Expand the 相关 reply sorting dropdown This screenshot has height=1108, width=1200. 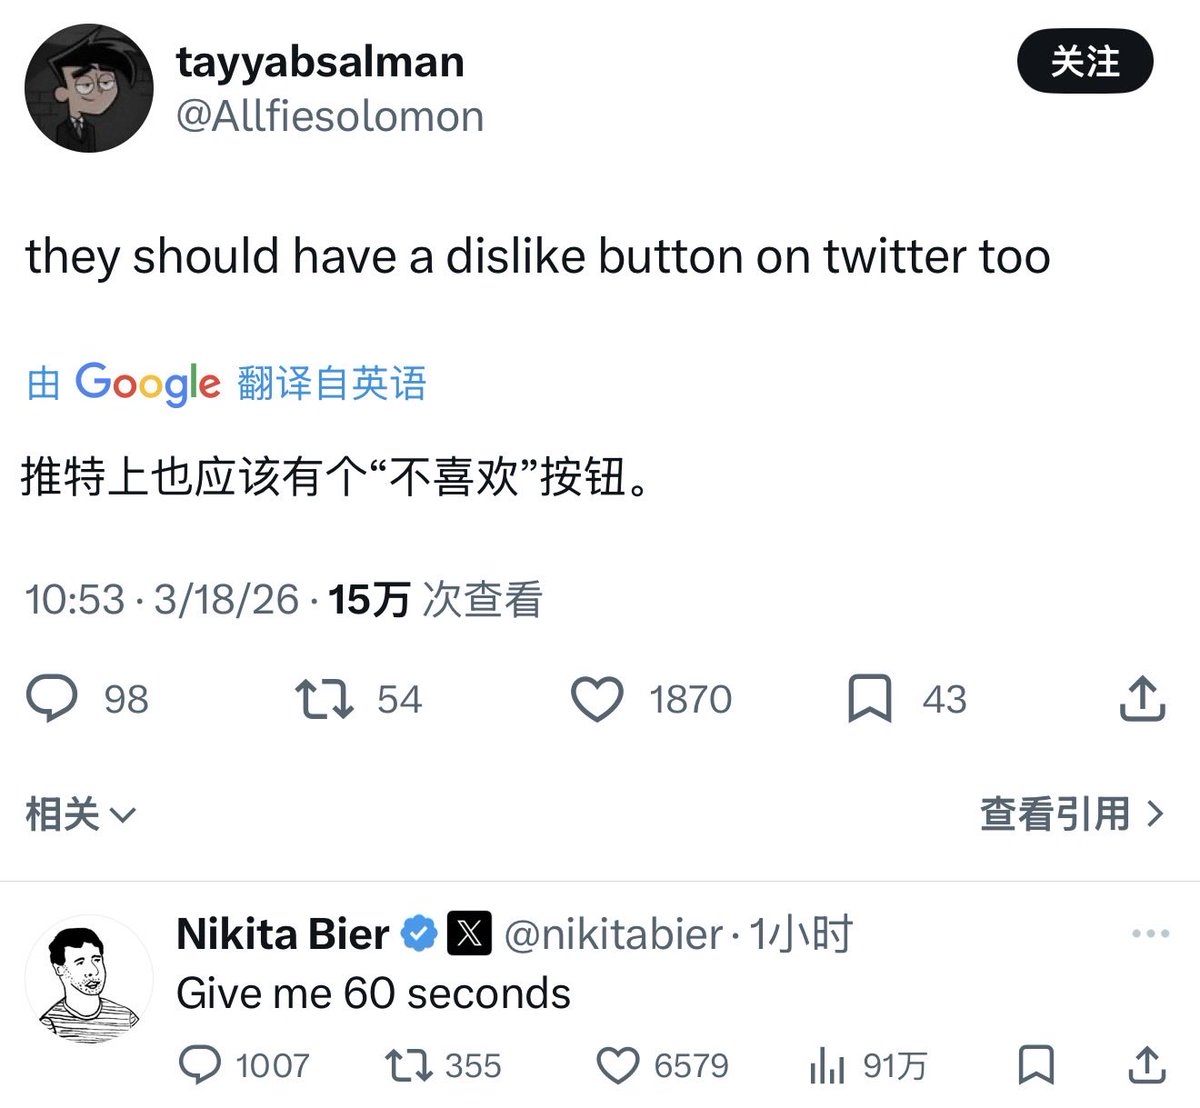pyautogui.click(x=80, y=815)
